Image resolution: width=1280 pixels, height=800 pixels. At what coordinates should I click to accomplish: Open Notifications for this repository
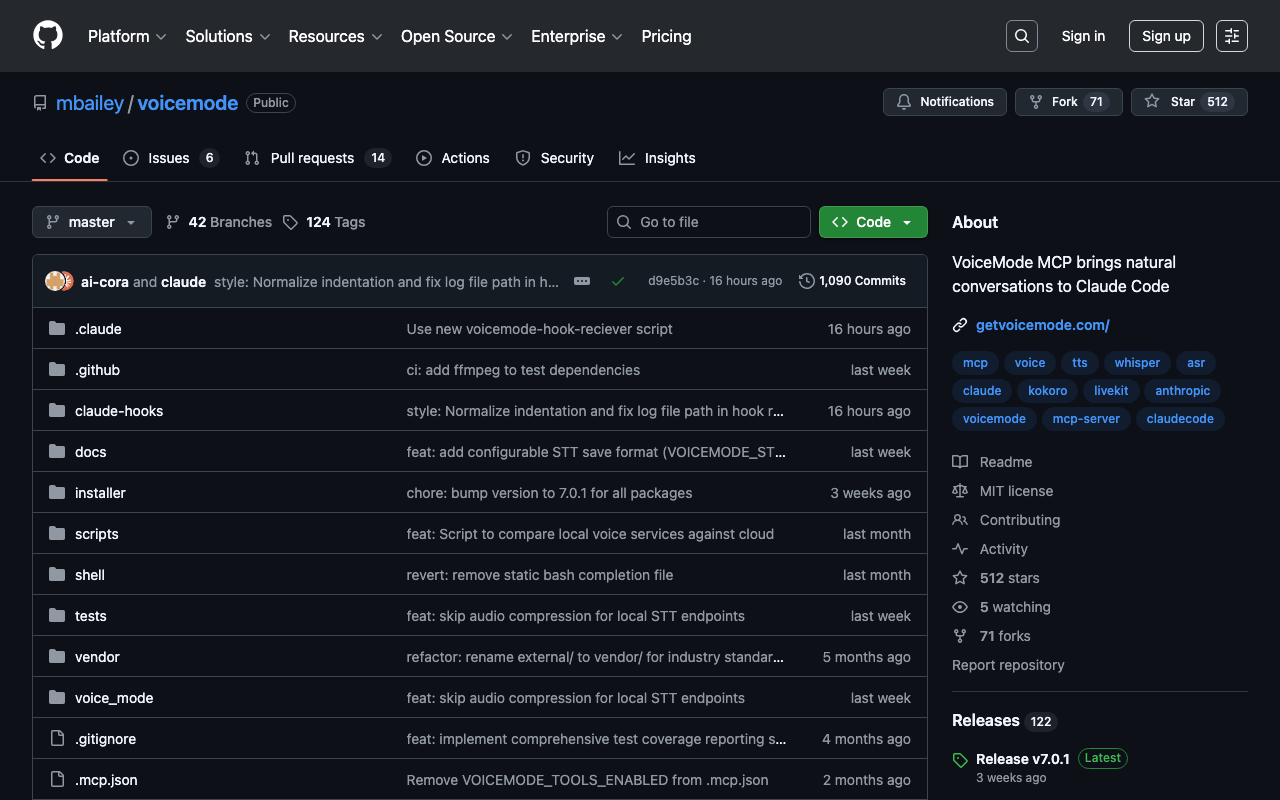(x=945, y=102)
